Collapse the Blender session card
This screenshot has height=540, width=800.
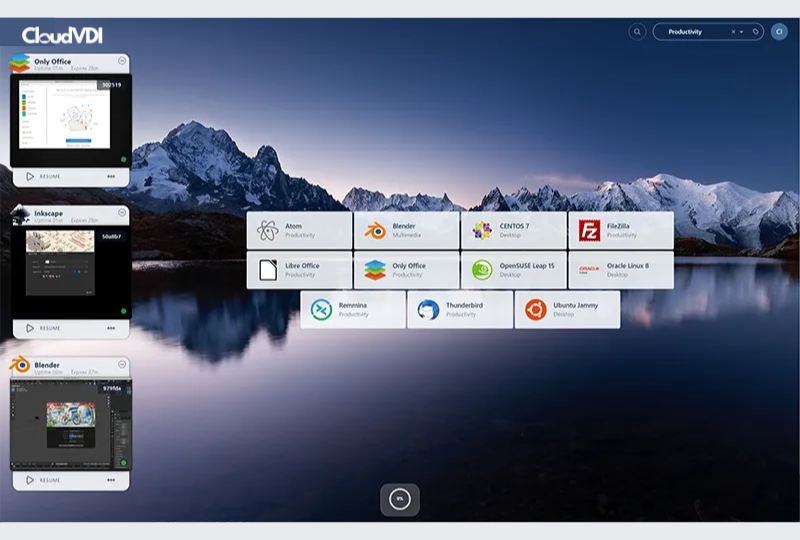pos(122,364)
